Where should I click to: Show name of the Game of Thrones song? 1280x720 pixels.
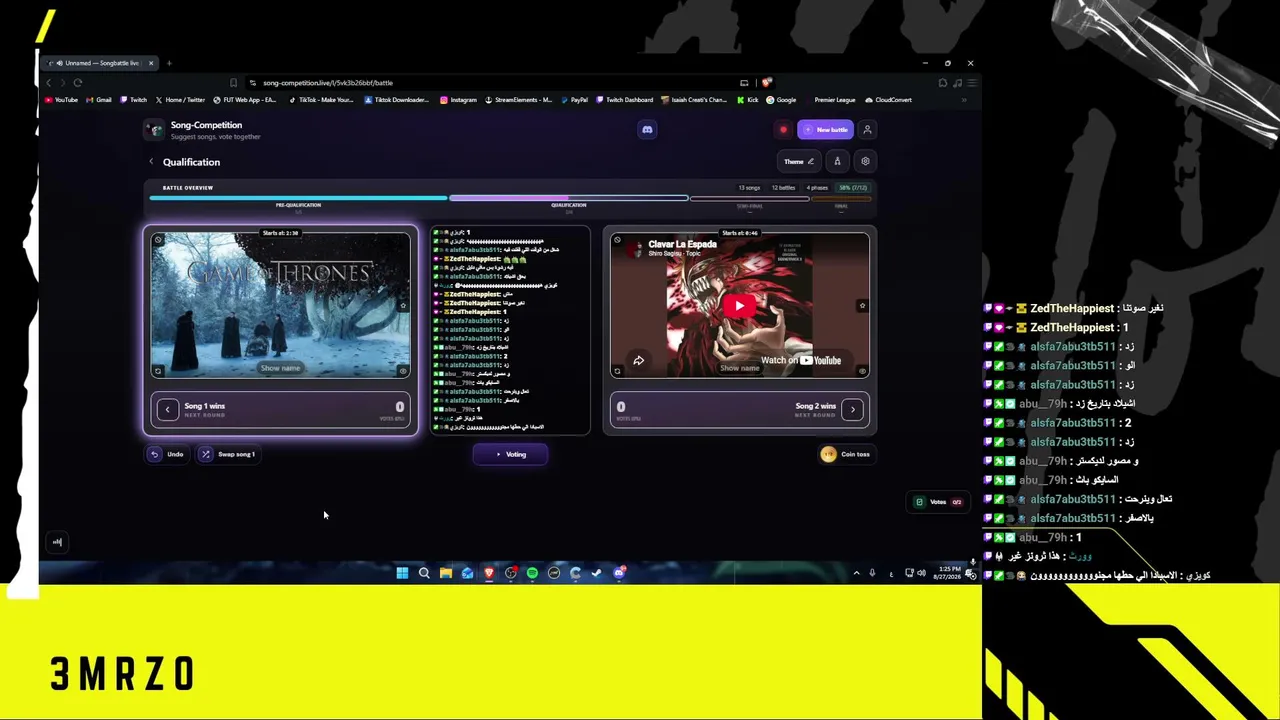tap(280, 368)
